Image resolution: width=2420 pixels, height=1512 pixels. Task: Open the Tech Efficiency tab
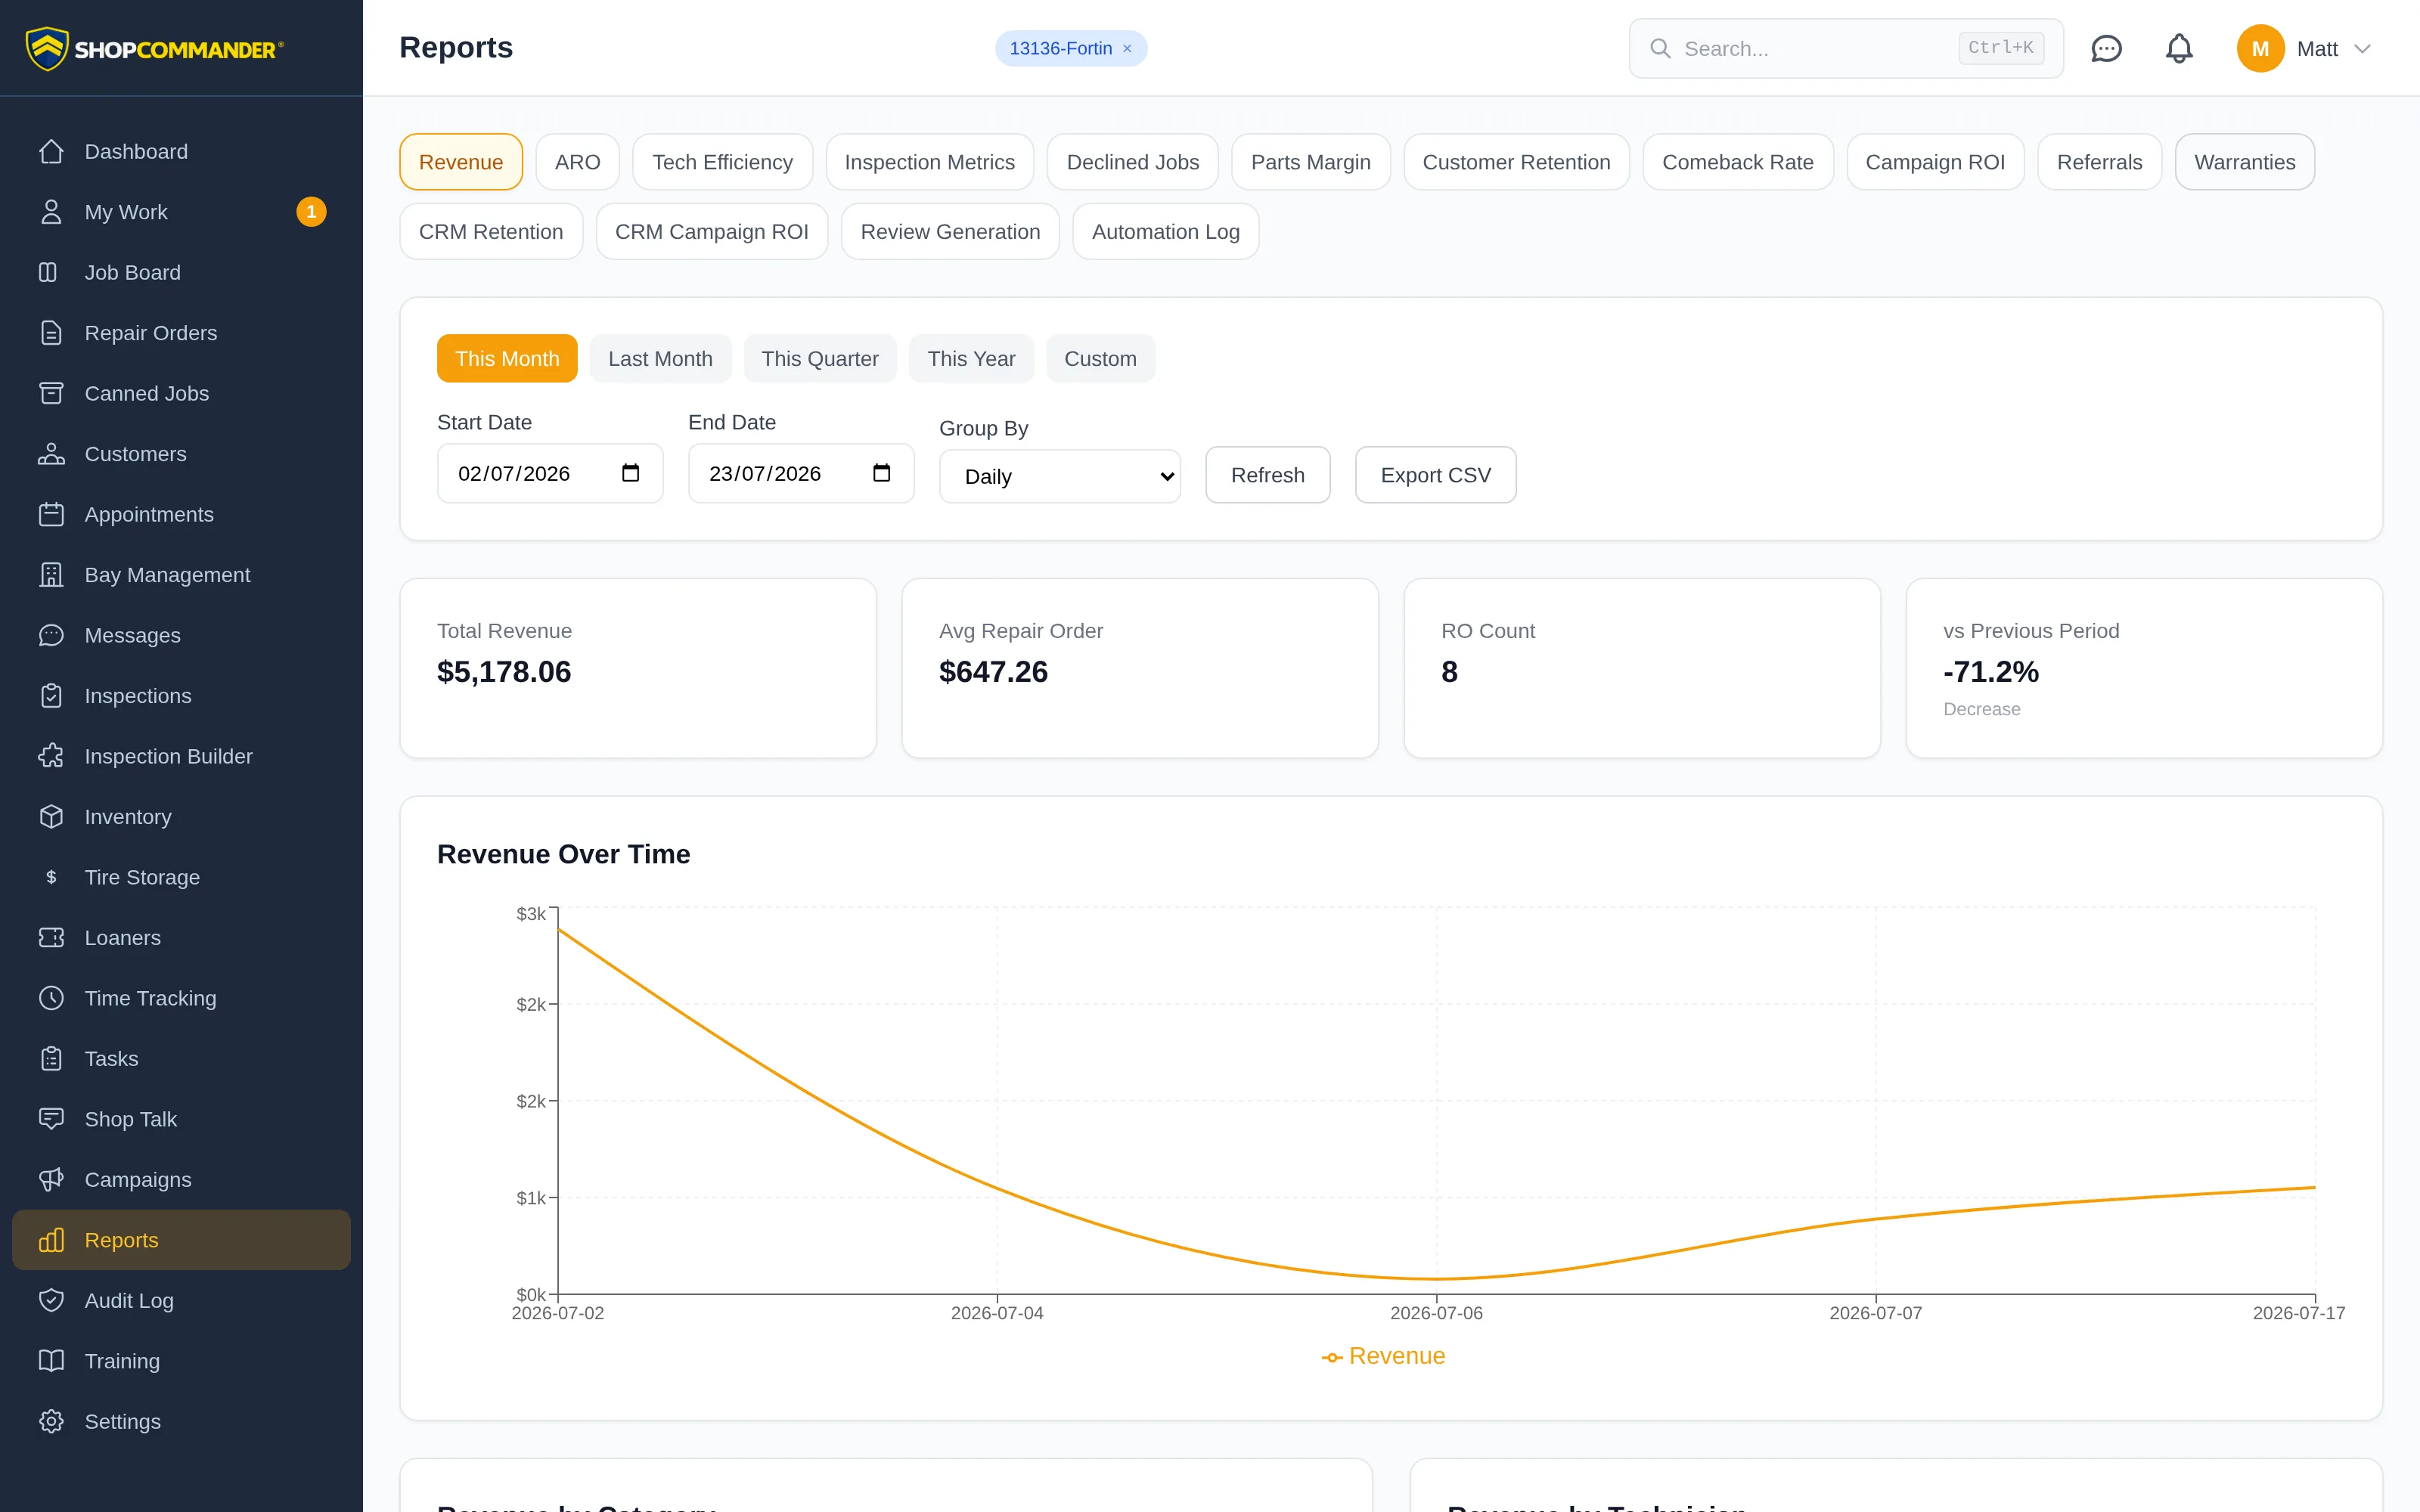pos(722,162)
